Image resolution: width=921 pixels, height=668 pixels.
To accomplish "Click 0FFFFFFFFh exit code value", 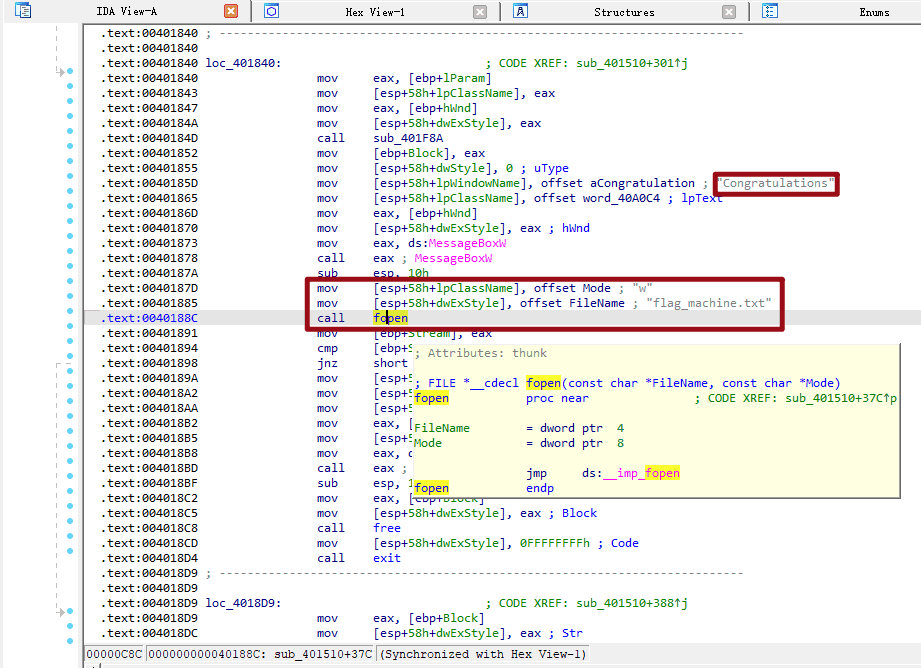I will point(555,543).
